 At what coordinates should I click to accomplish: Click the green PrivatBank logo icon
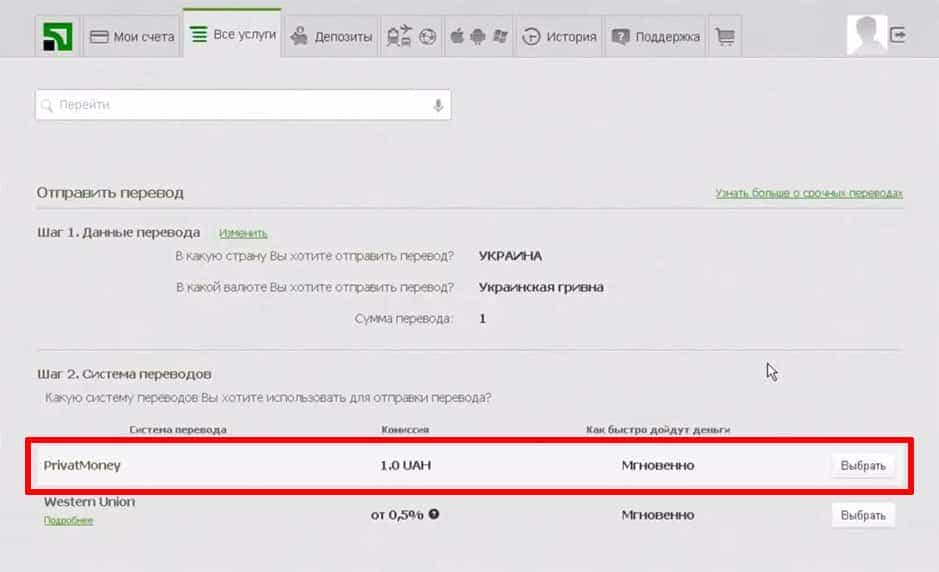[59, 36]
